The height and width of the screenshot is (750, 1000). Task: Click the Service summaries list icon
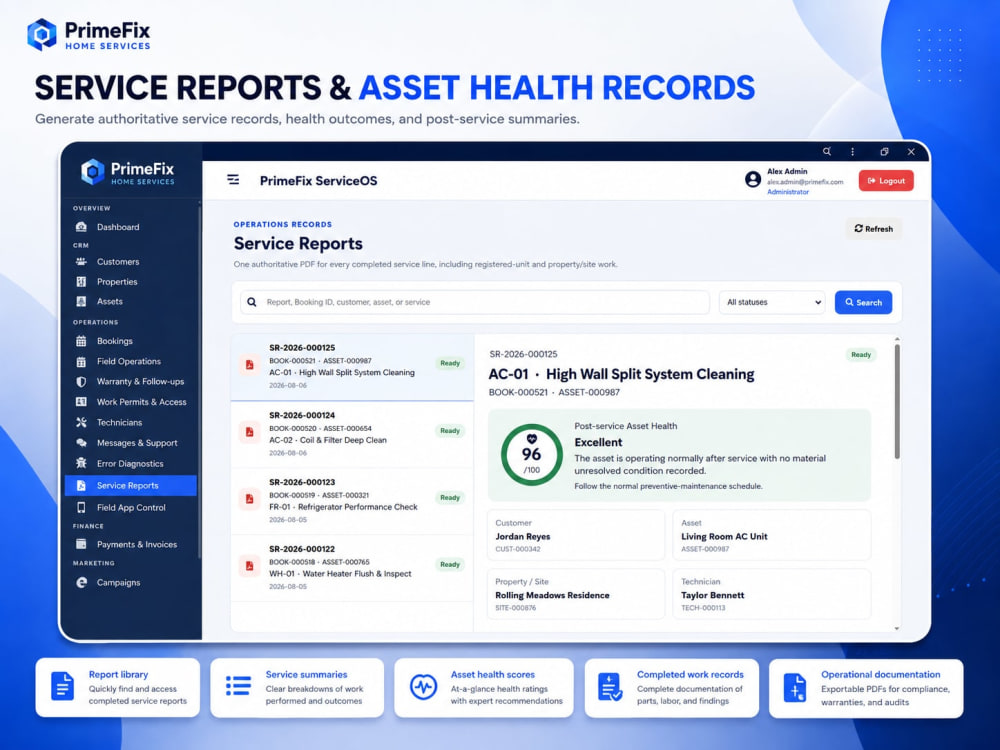[239, 686]
